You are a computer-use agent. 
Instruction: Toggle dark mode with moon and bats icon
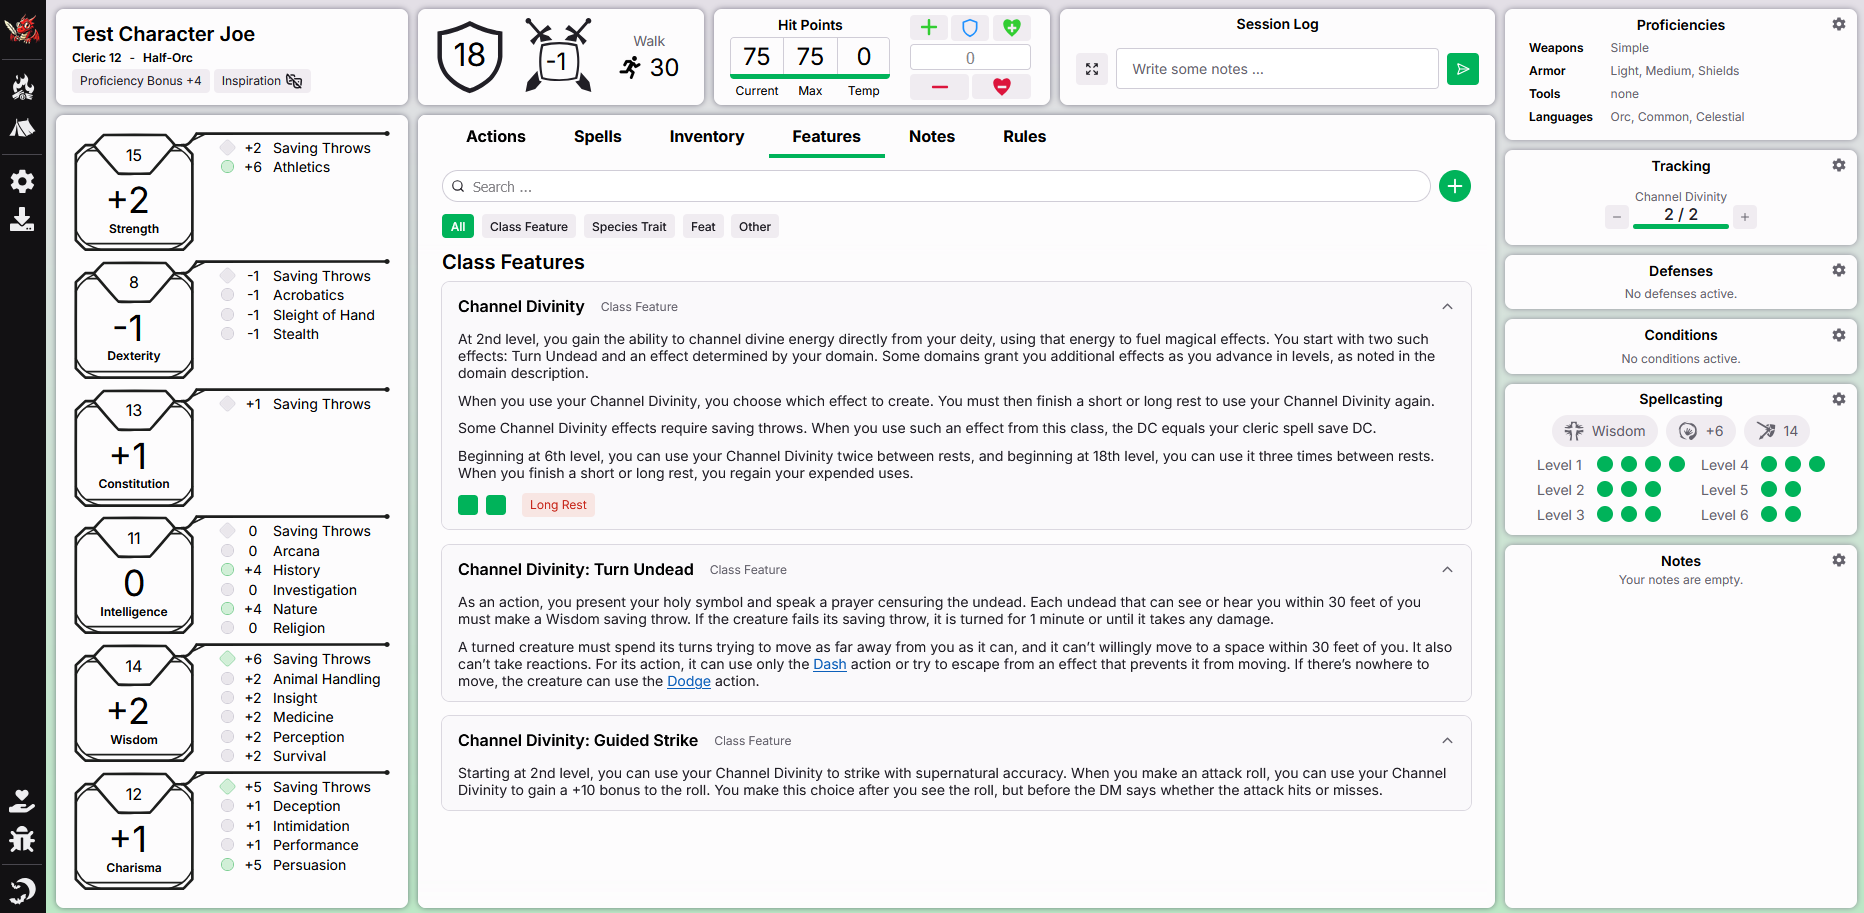tap(22, 889)
